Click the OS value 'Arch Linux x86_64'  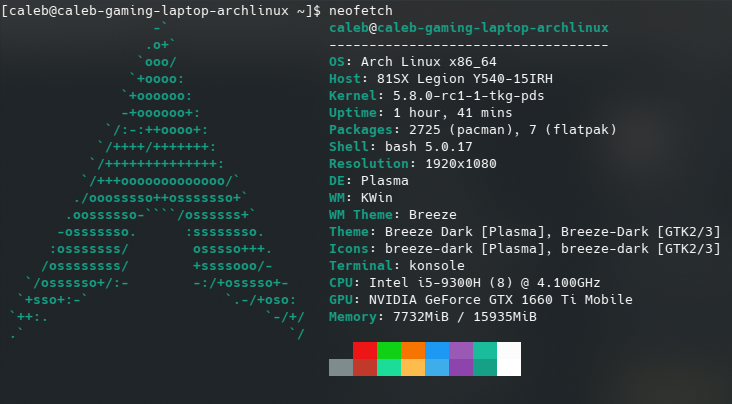click(429, 62)
